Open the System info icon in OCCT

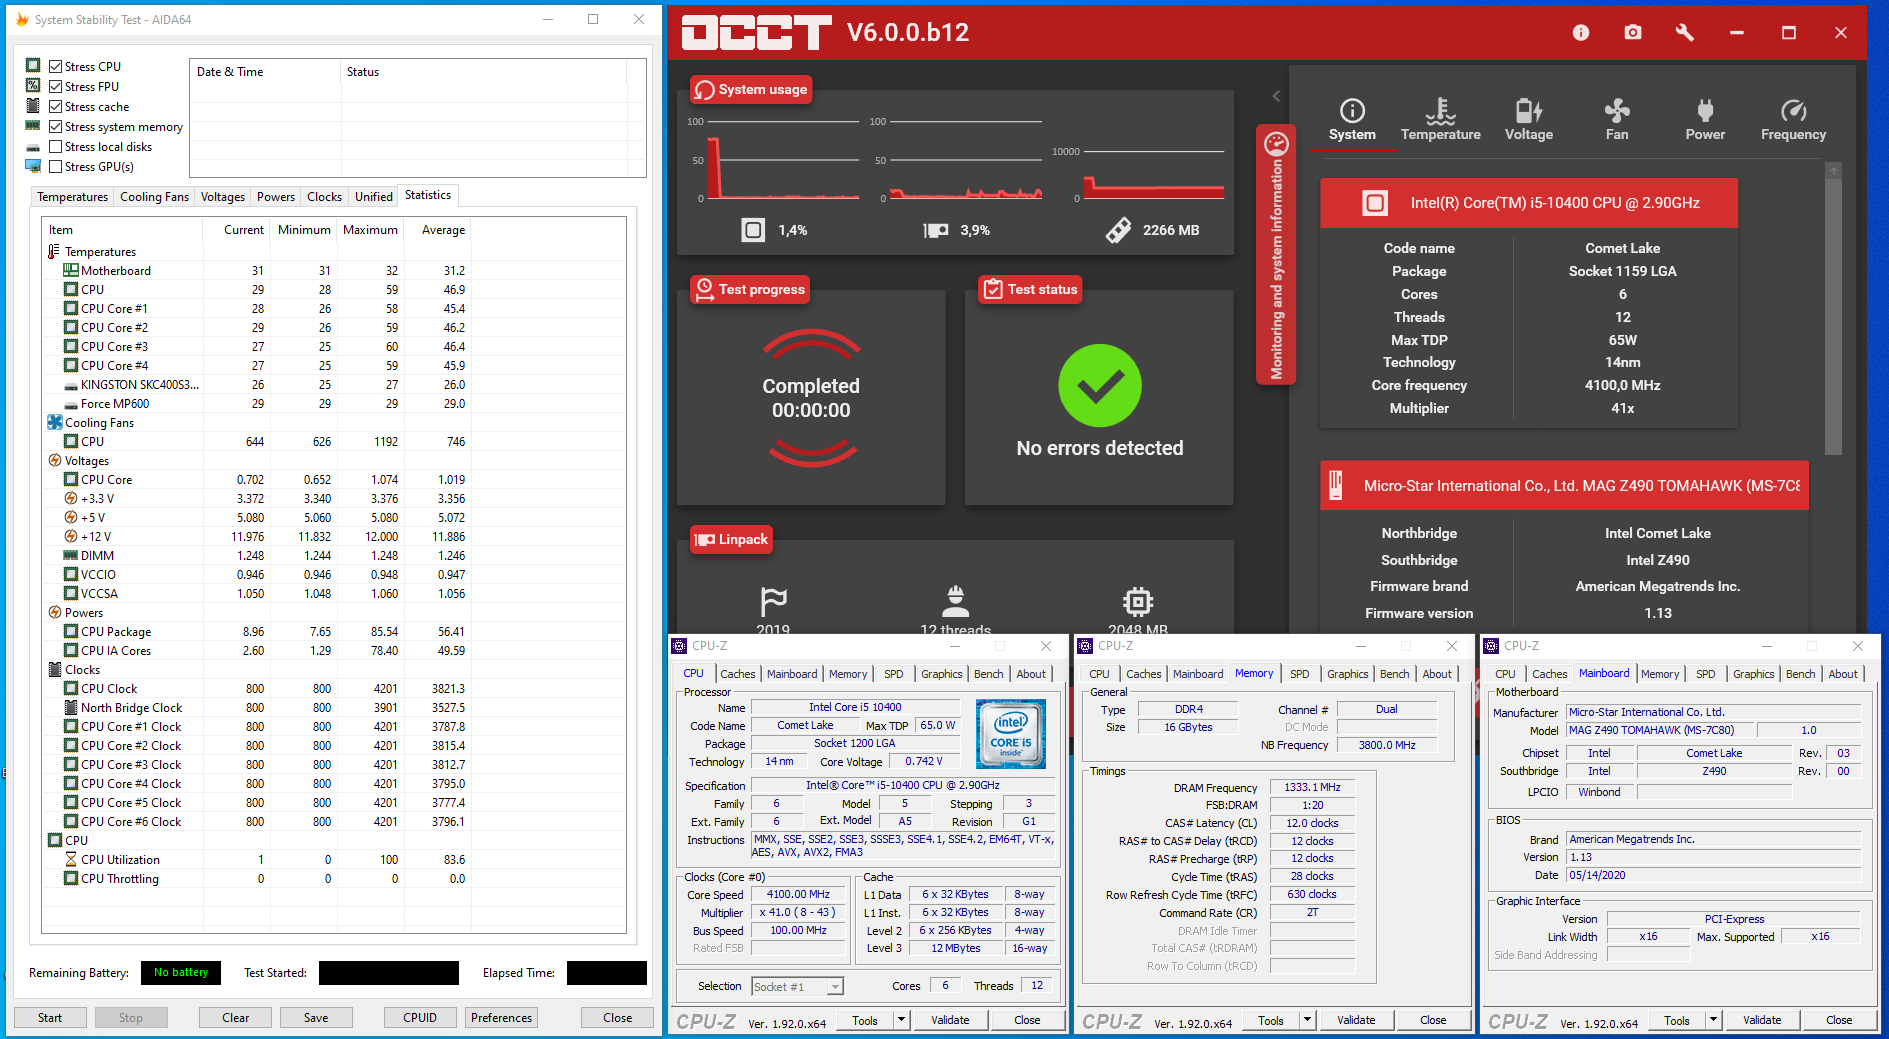1352,110
